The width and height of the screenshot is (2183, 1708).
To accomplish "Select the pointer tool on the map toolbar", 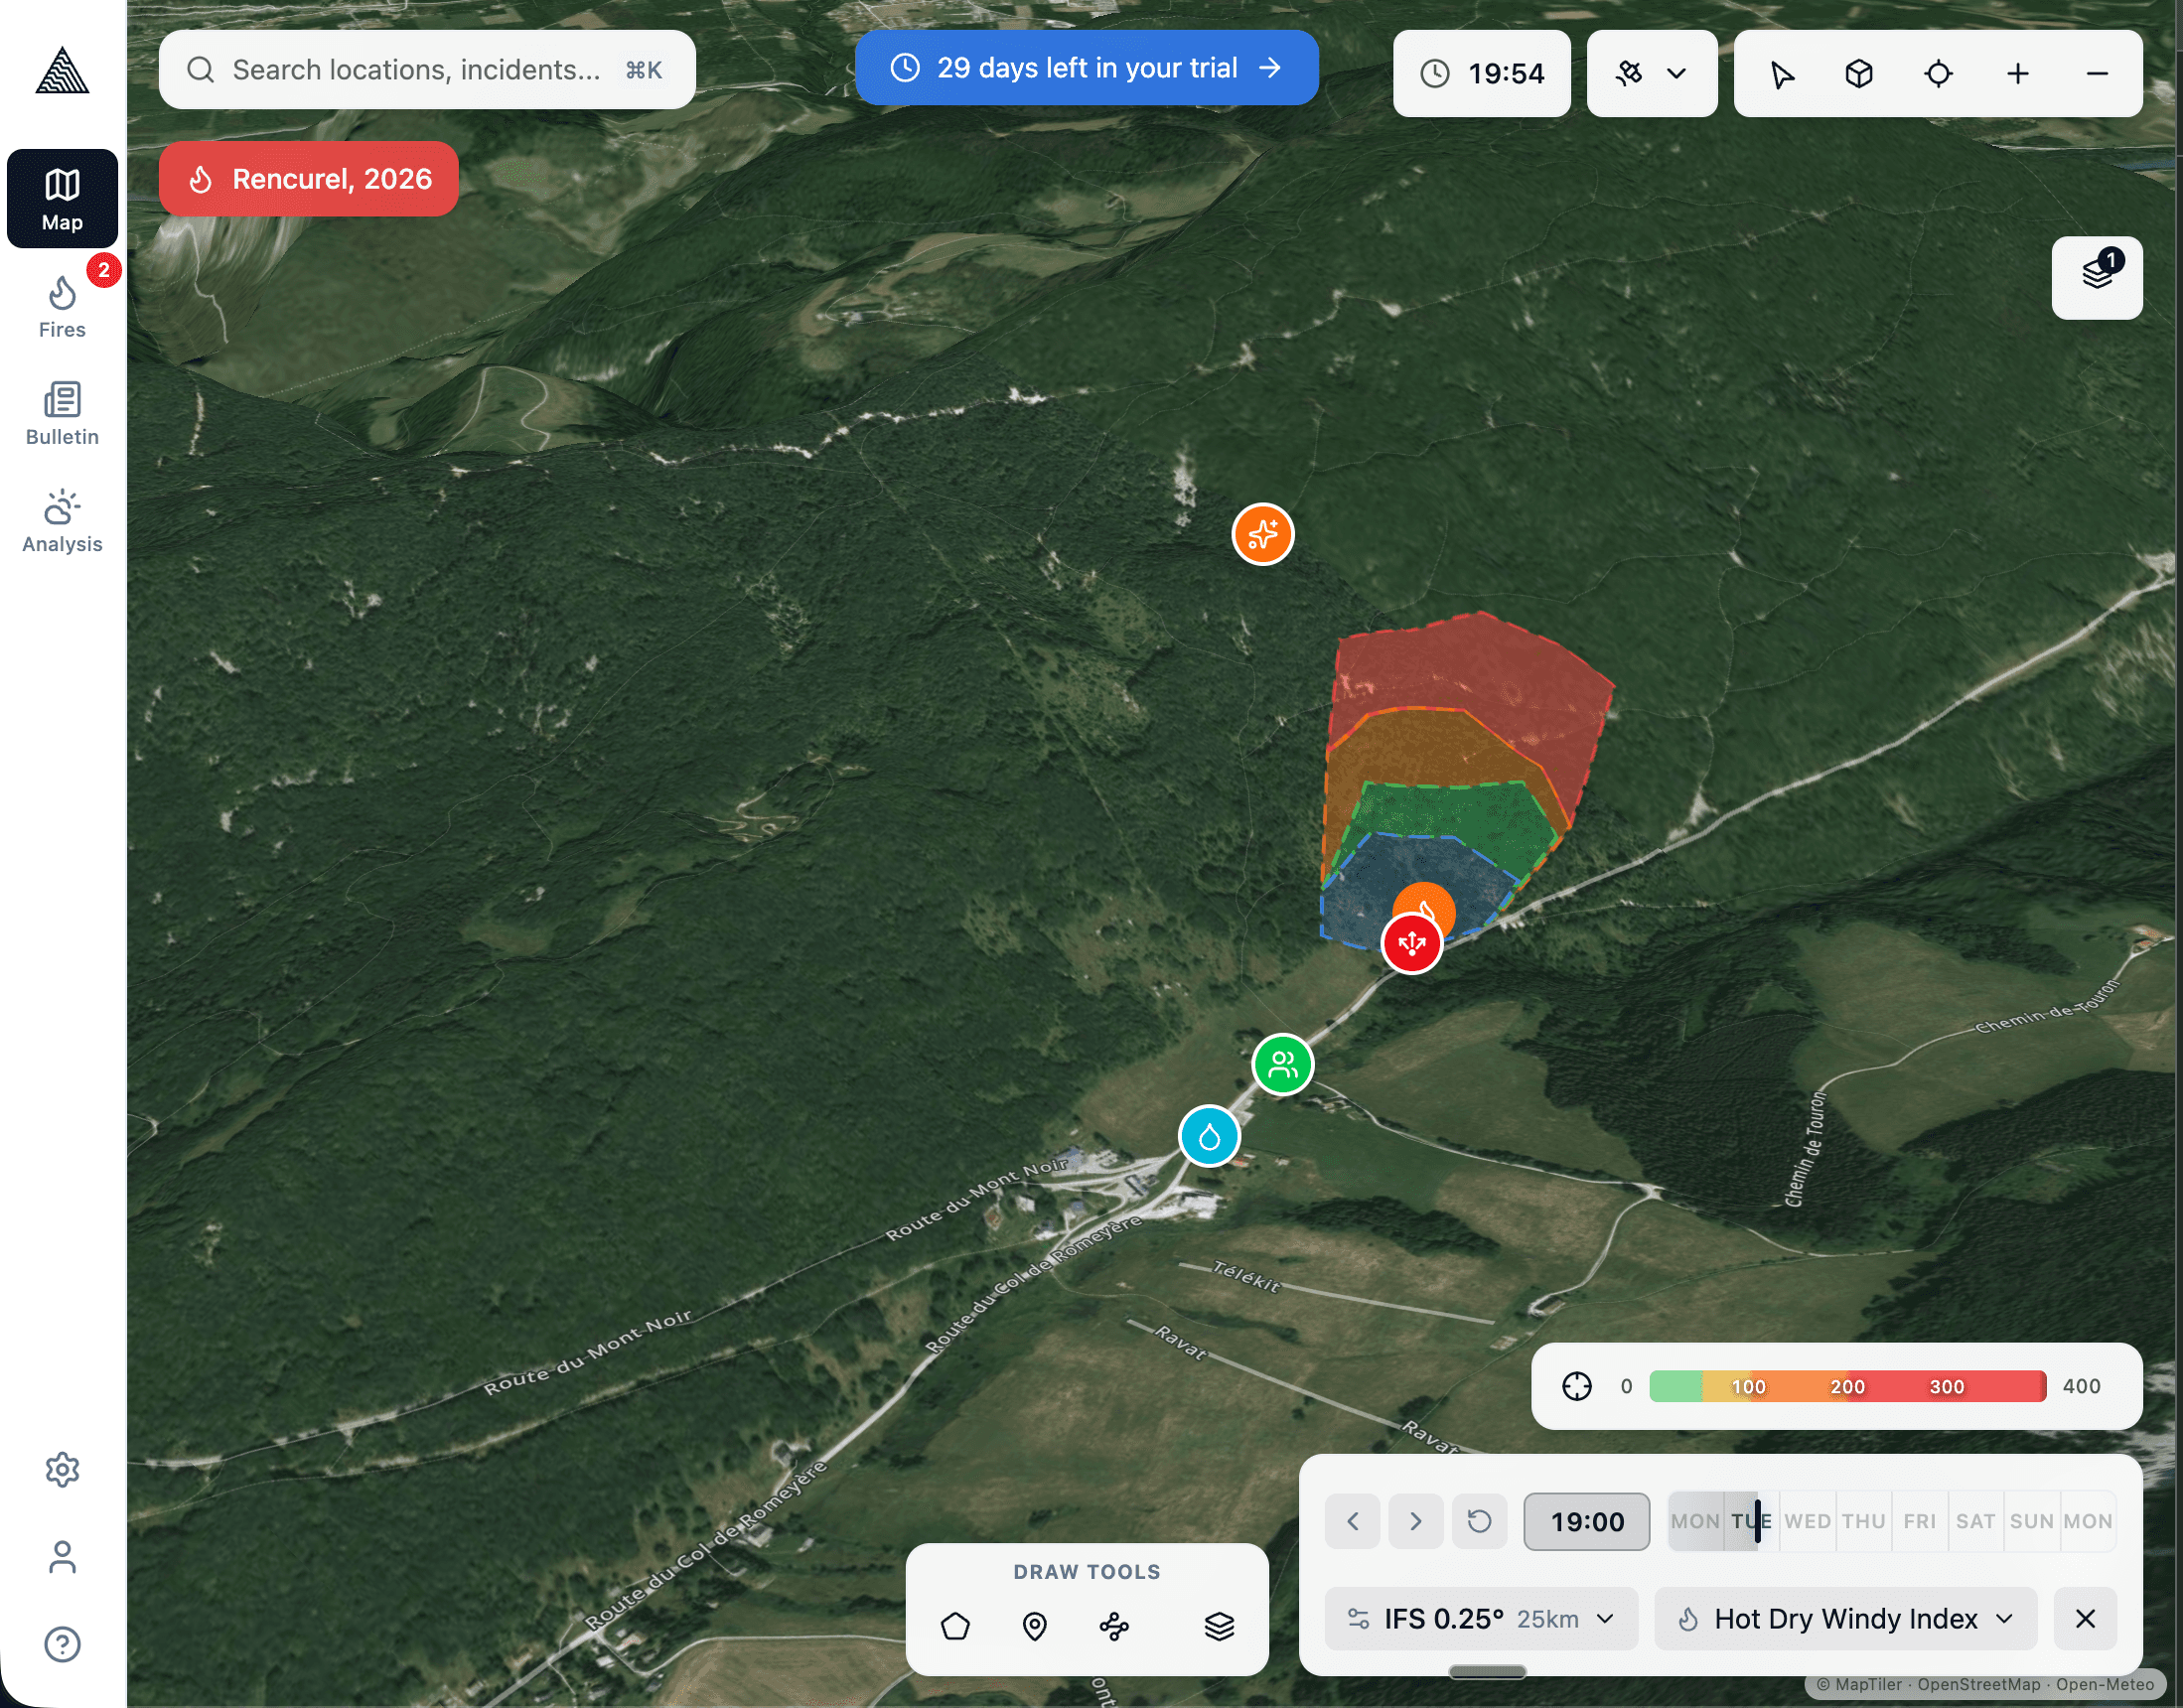I will point(1785,73).
